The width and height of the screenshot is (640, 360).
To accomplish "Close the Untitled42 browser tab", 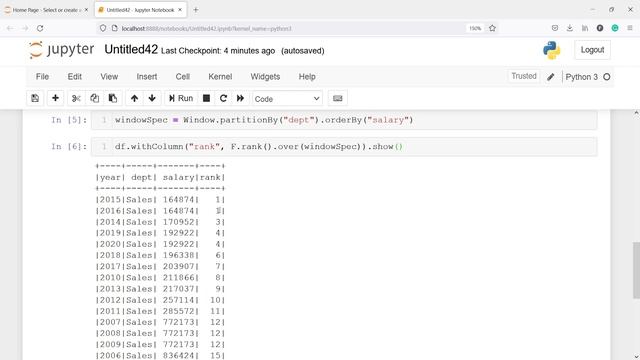I will coord(180,10).
